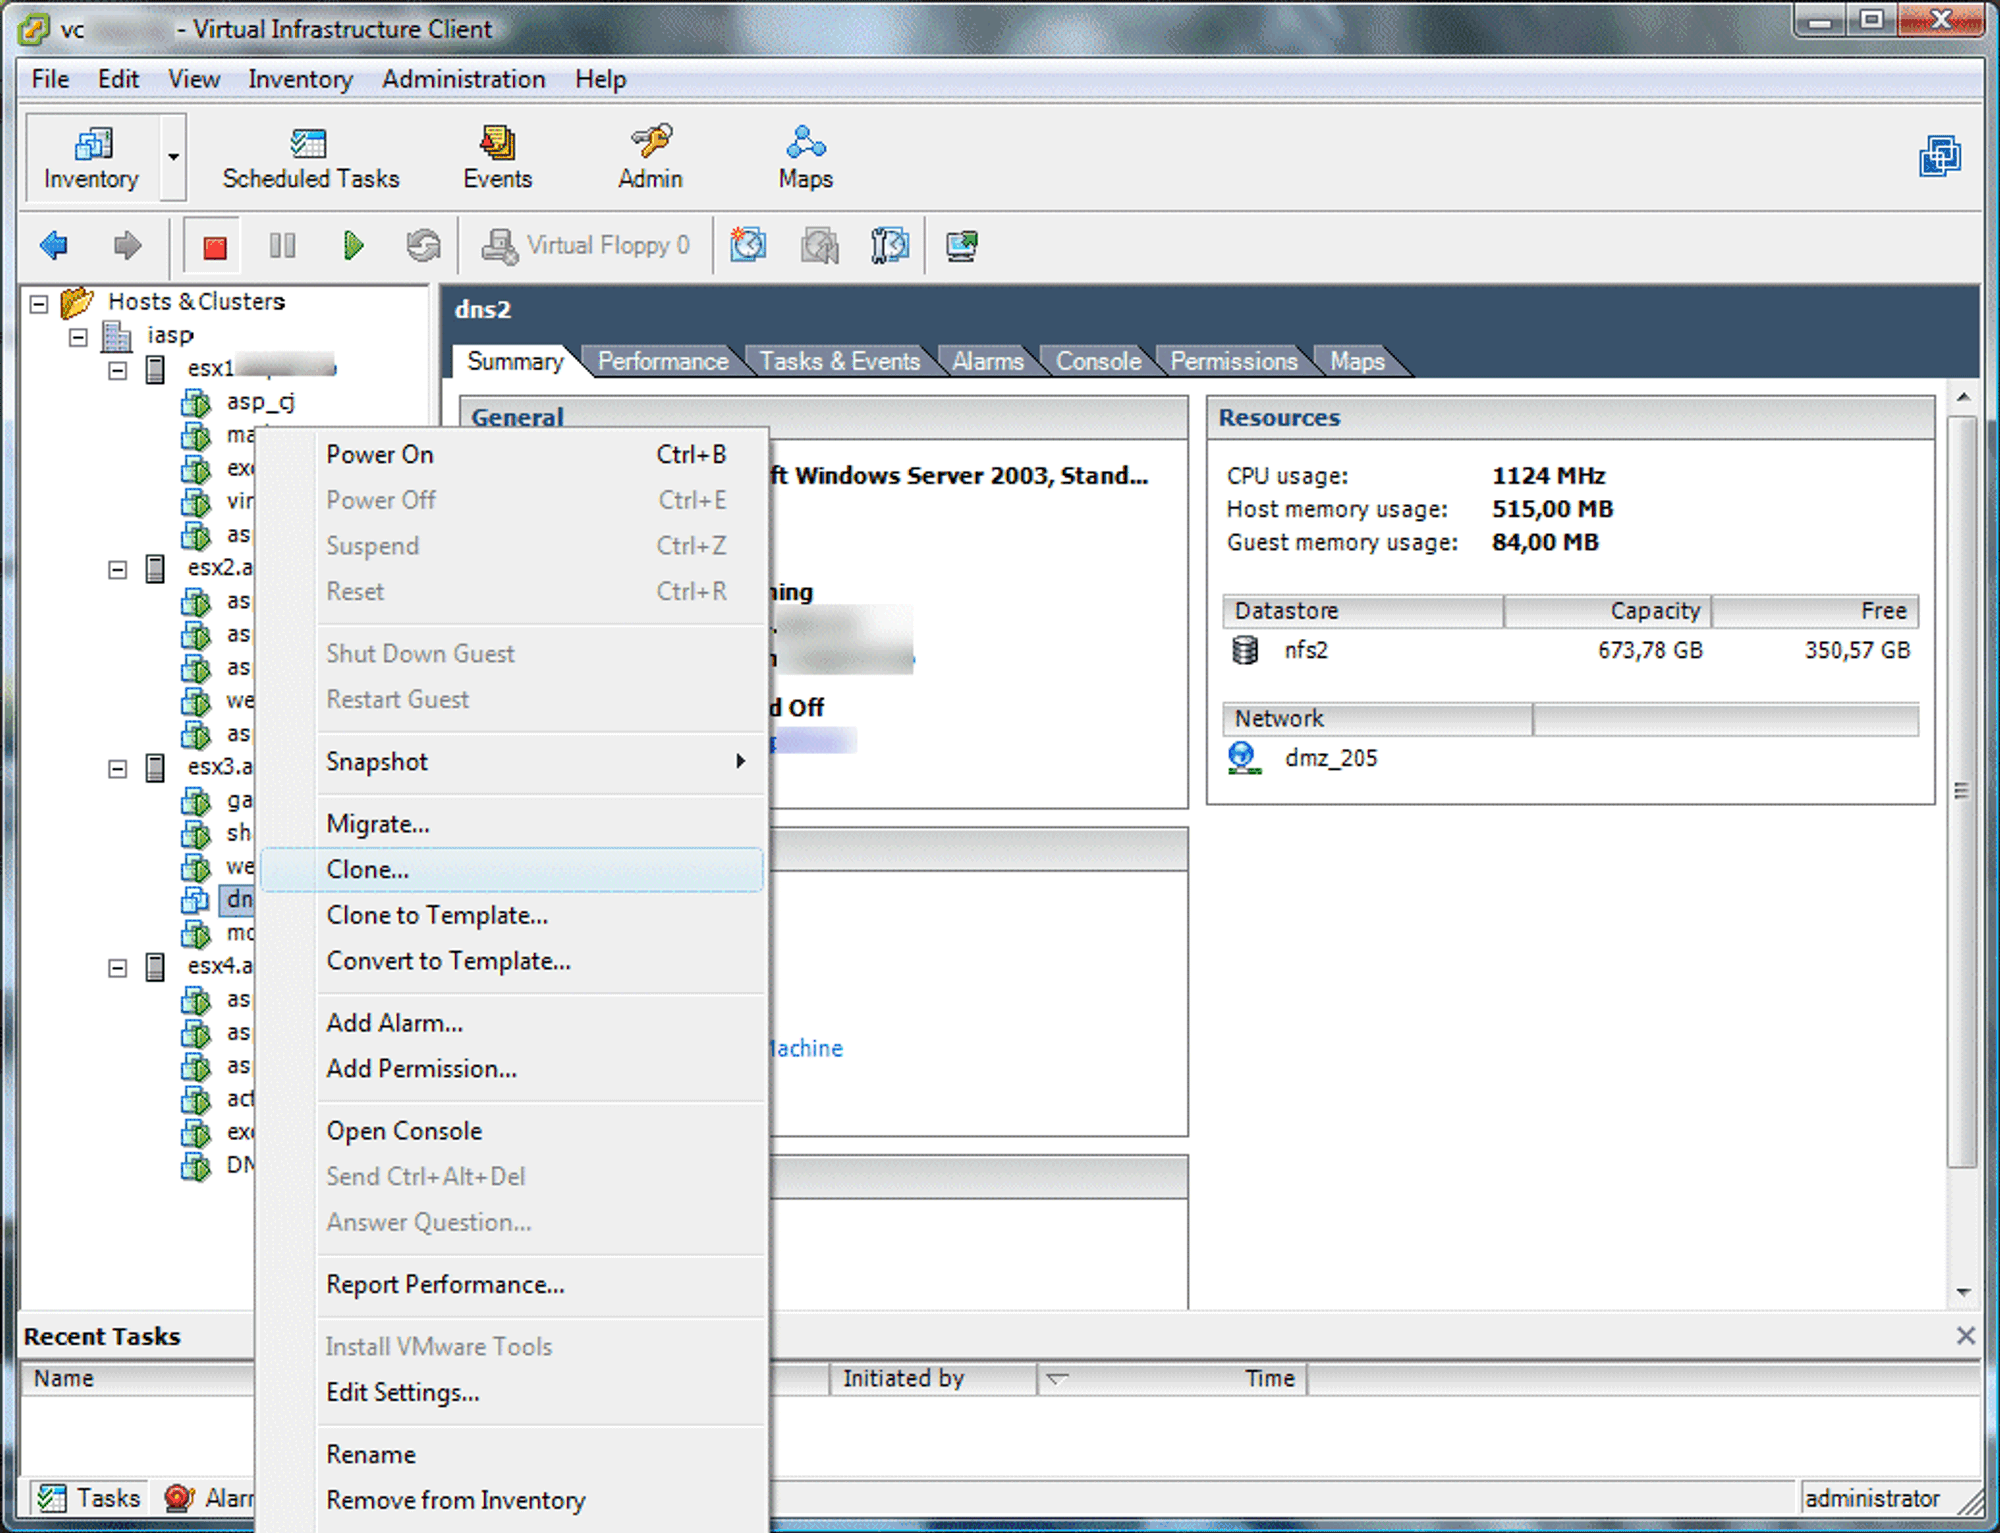Open the Administration menu

[464, 79]
